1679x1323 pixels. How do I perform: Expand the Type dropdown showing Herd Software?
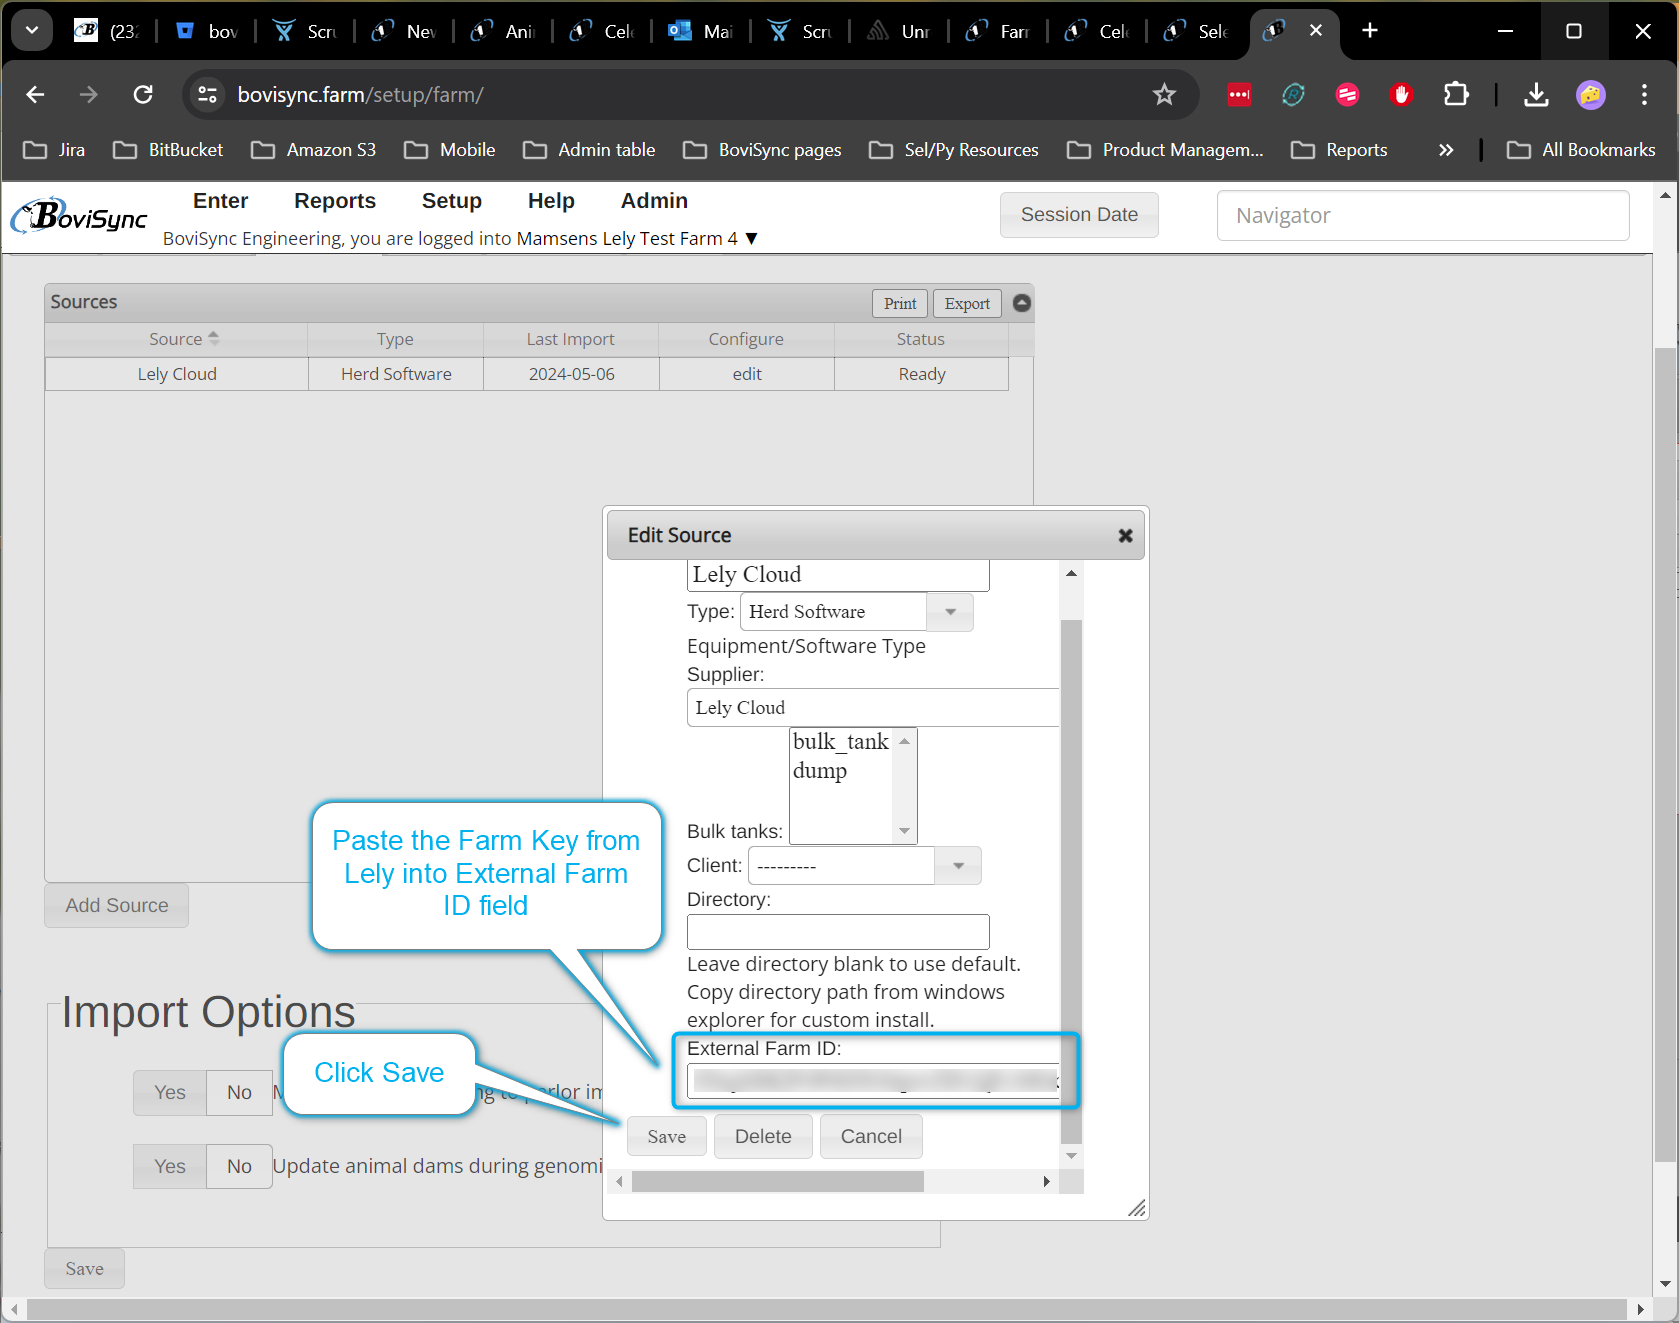tap(950, 612)
